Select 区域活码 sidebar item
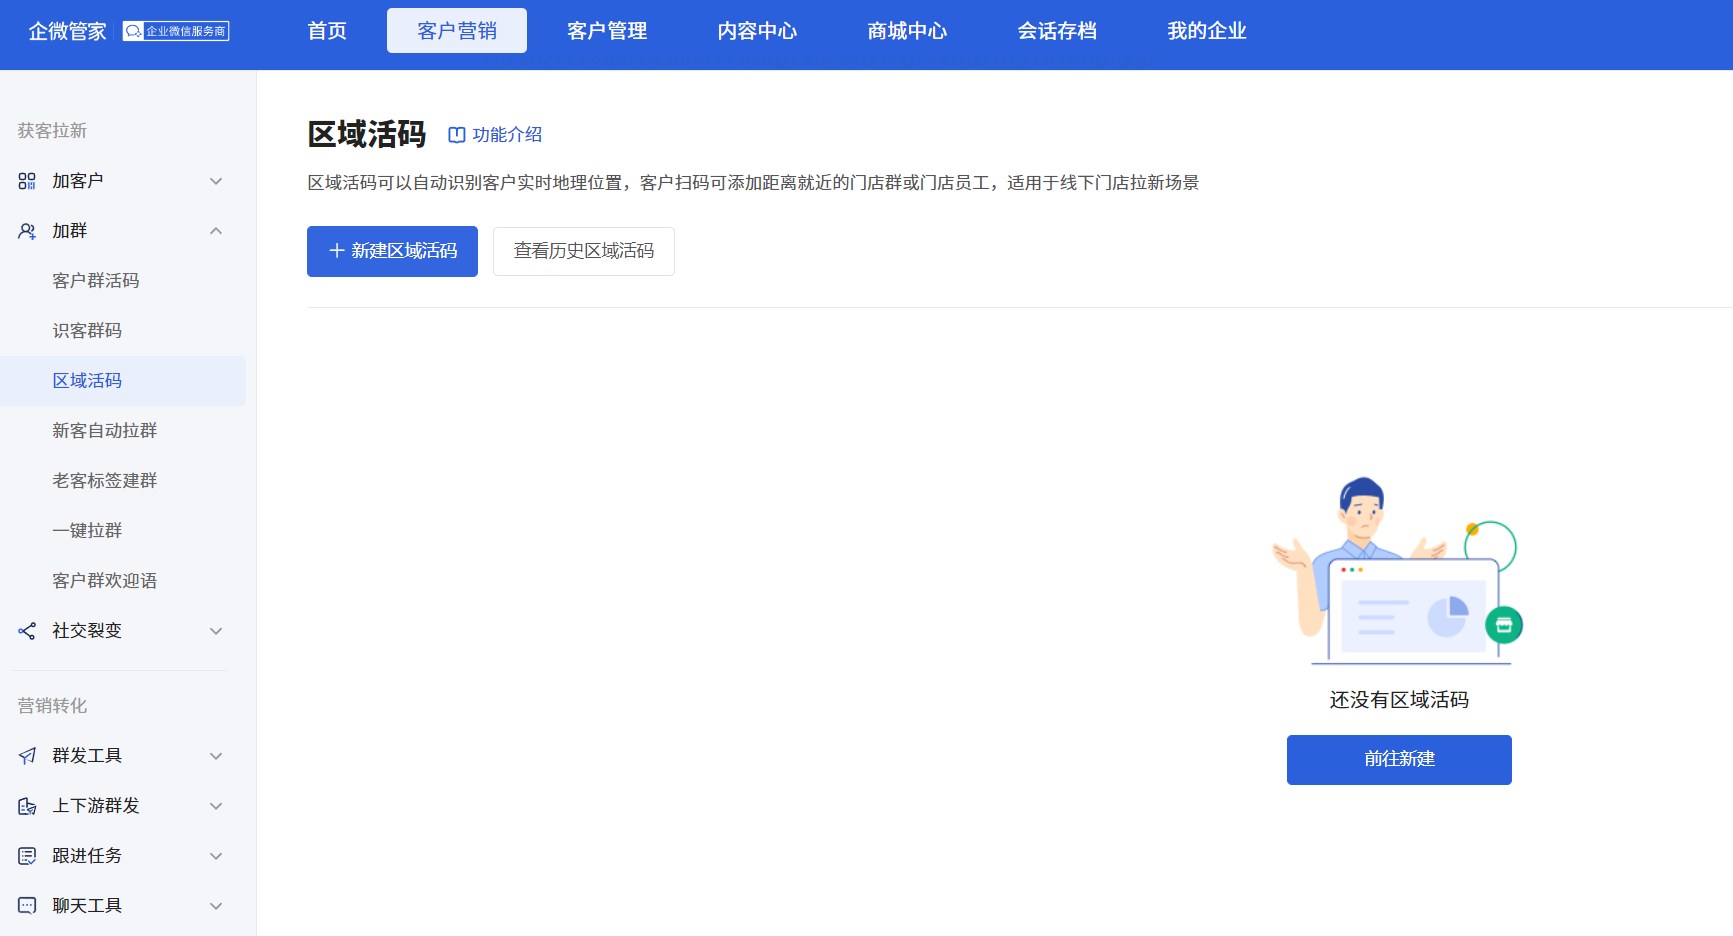Image resolution: width=1733 pixels, height=936 pixels. click(x=123, y=381)
